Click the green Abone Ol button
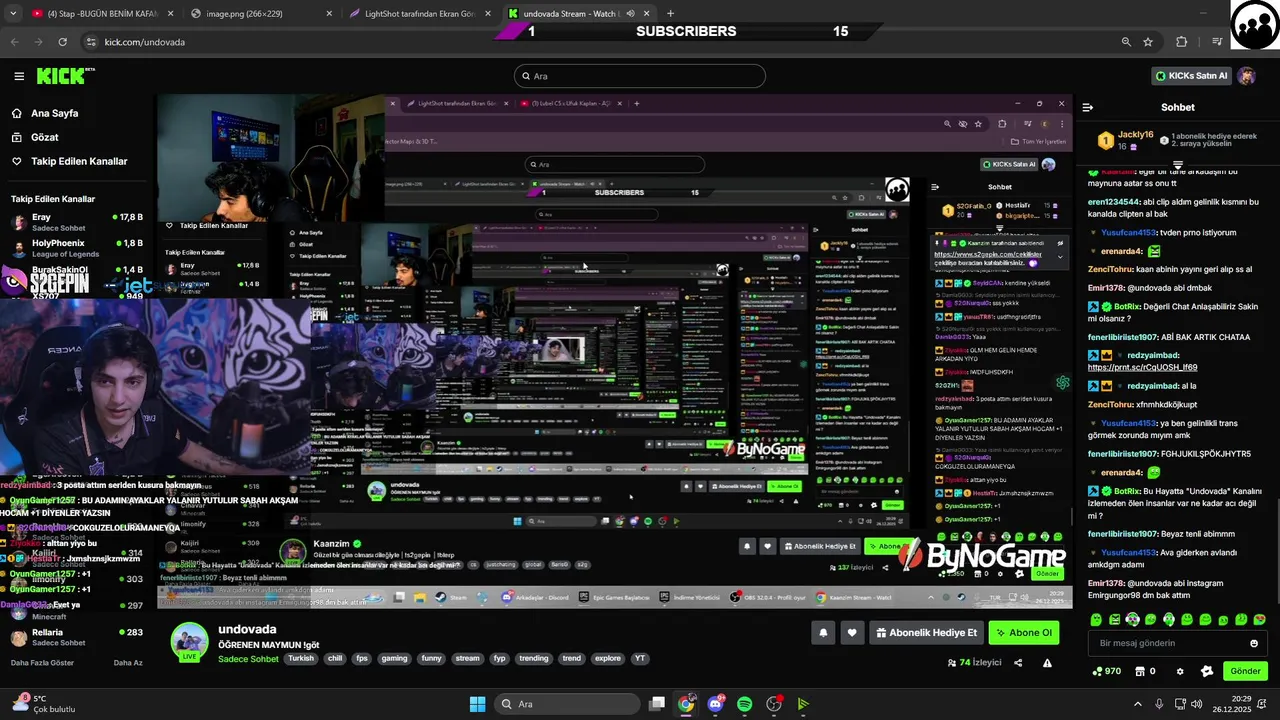 pos(1023,632)
